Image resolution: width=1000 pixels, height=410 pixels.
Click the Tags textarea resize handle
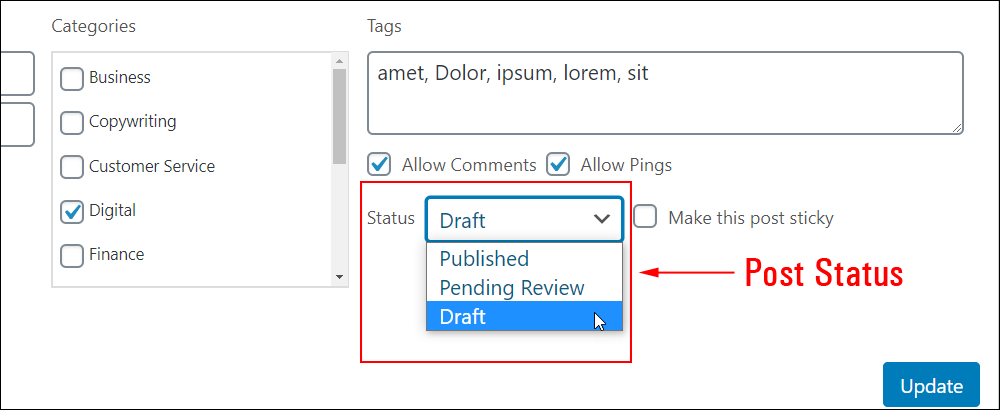point(957,128)
